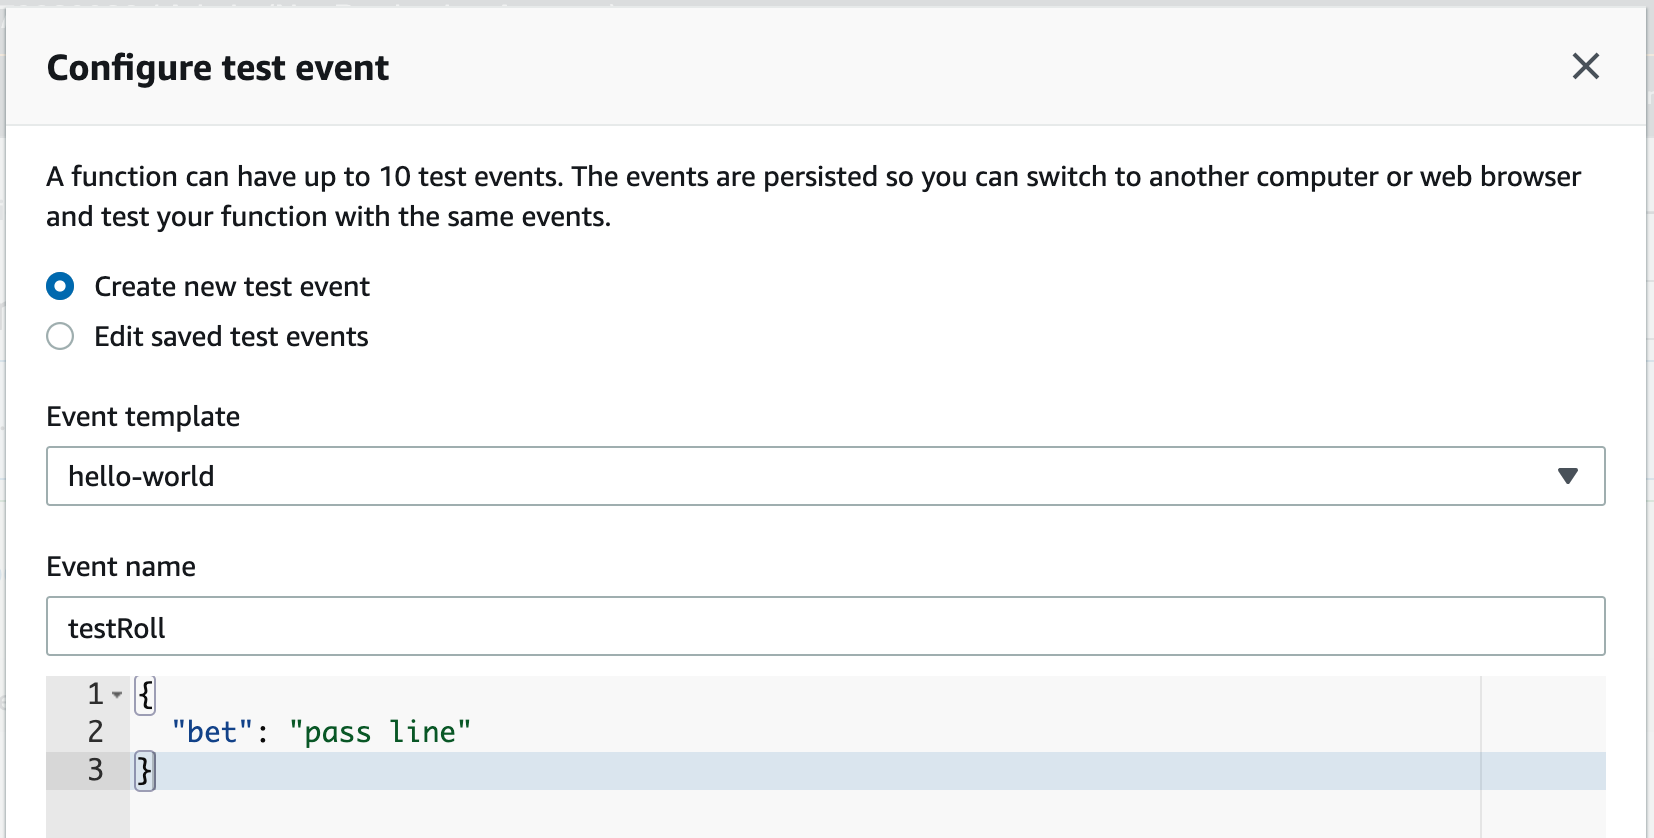Click the Event template label
Viewport: 1654px width, 838px height.
click(x=143, y=417)
